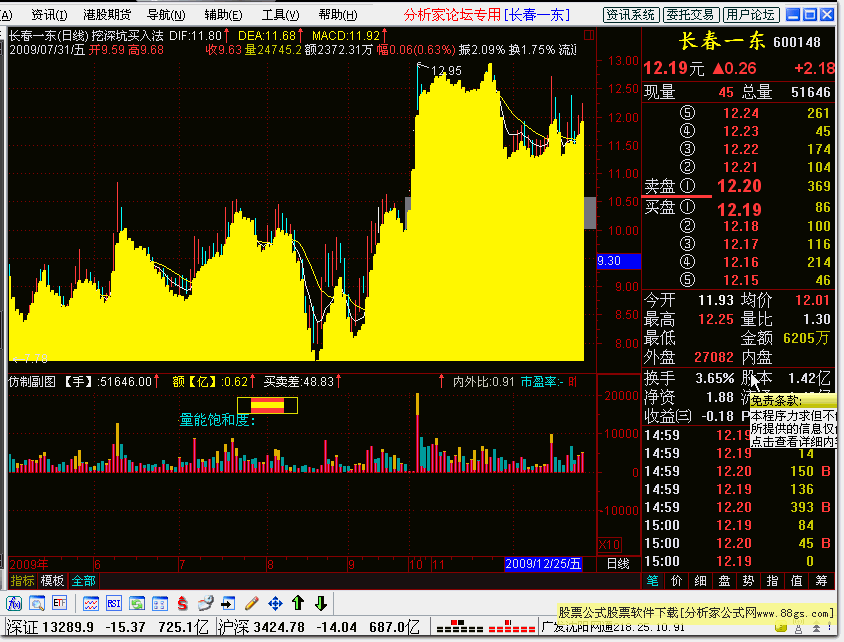Switch to the 全部 tab
Image resolution: width=844 pixels, height=642 pixels.
tap(83, 581)
